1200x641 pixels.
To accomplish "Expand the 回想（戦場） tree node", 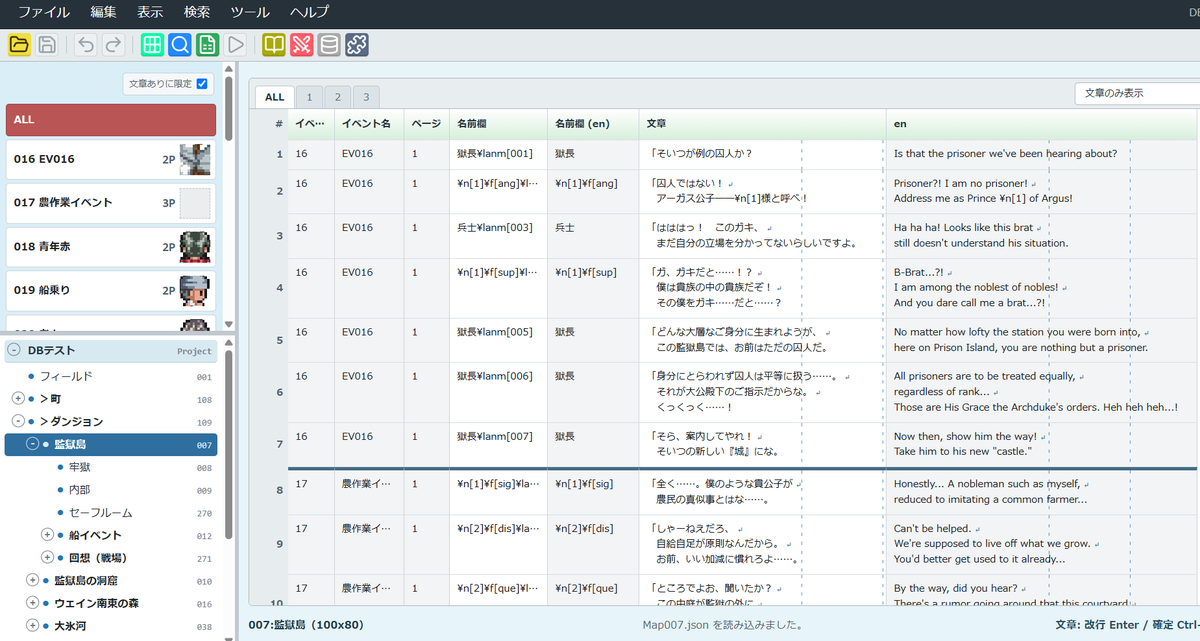I will (46, 557).
